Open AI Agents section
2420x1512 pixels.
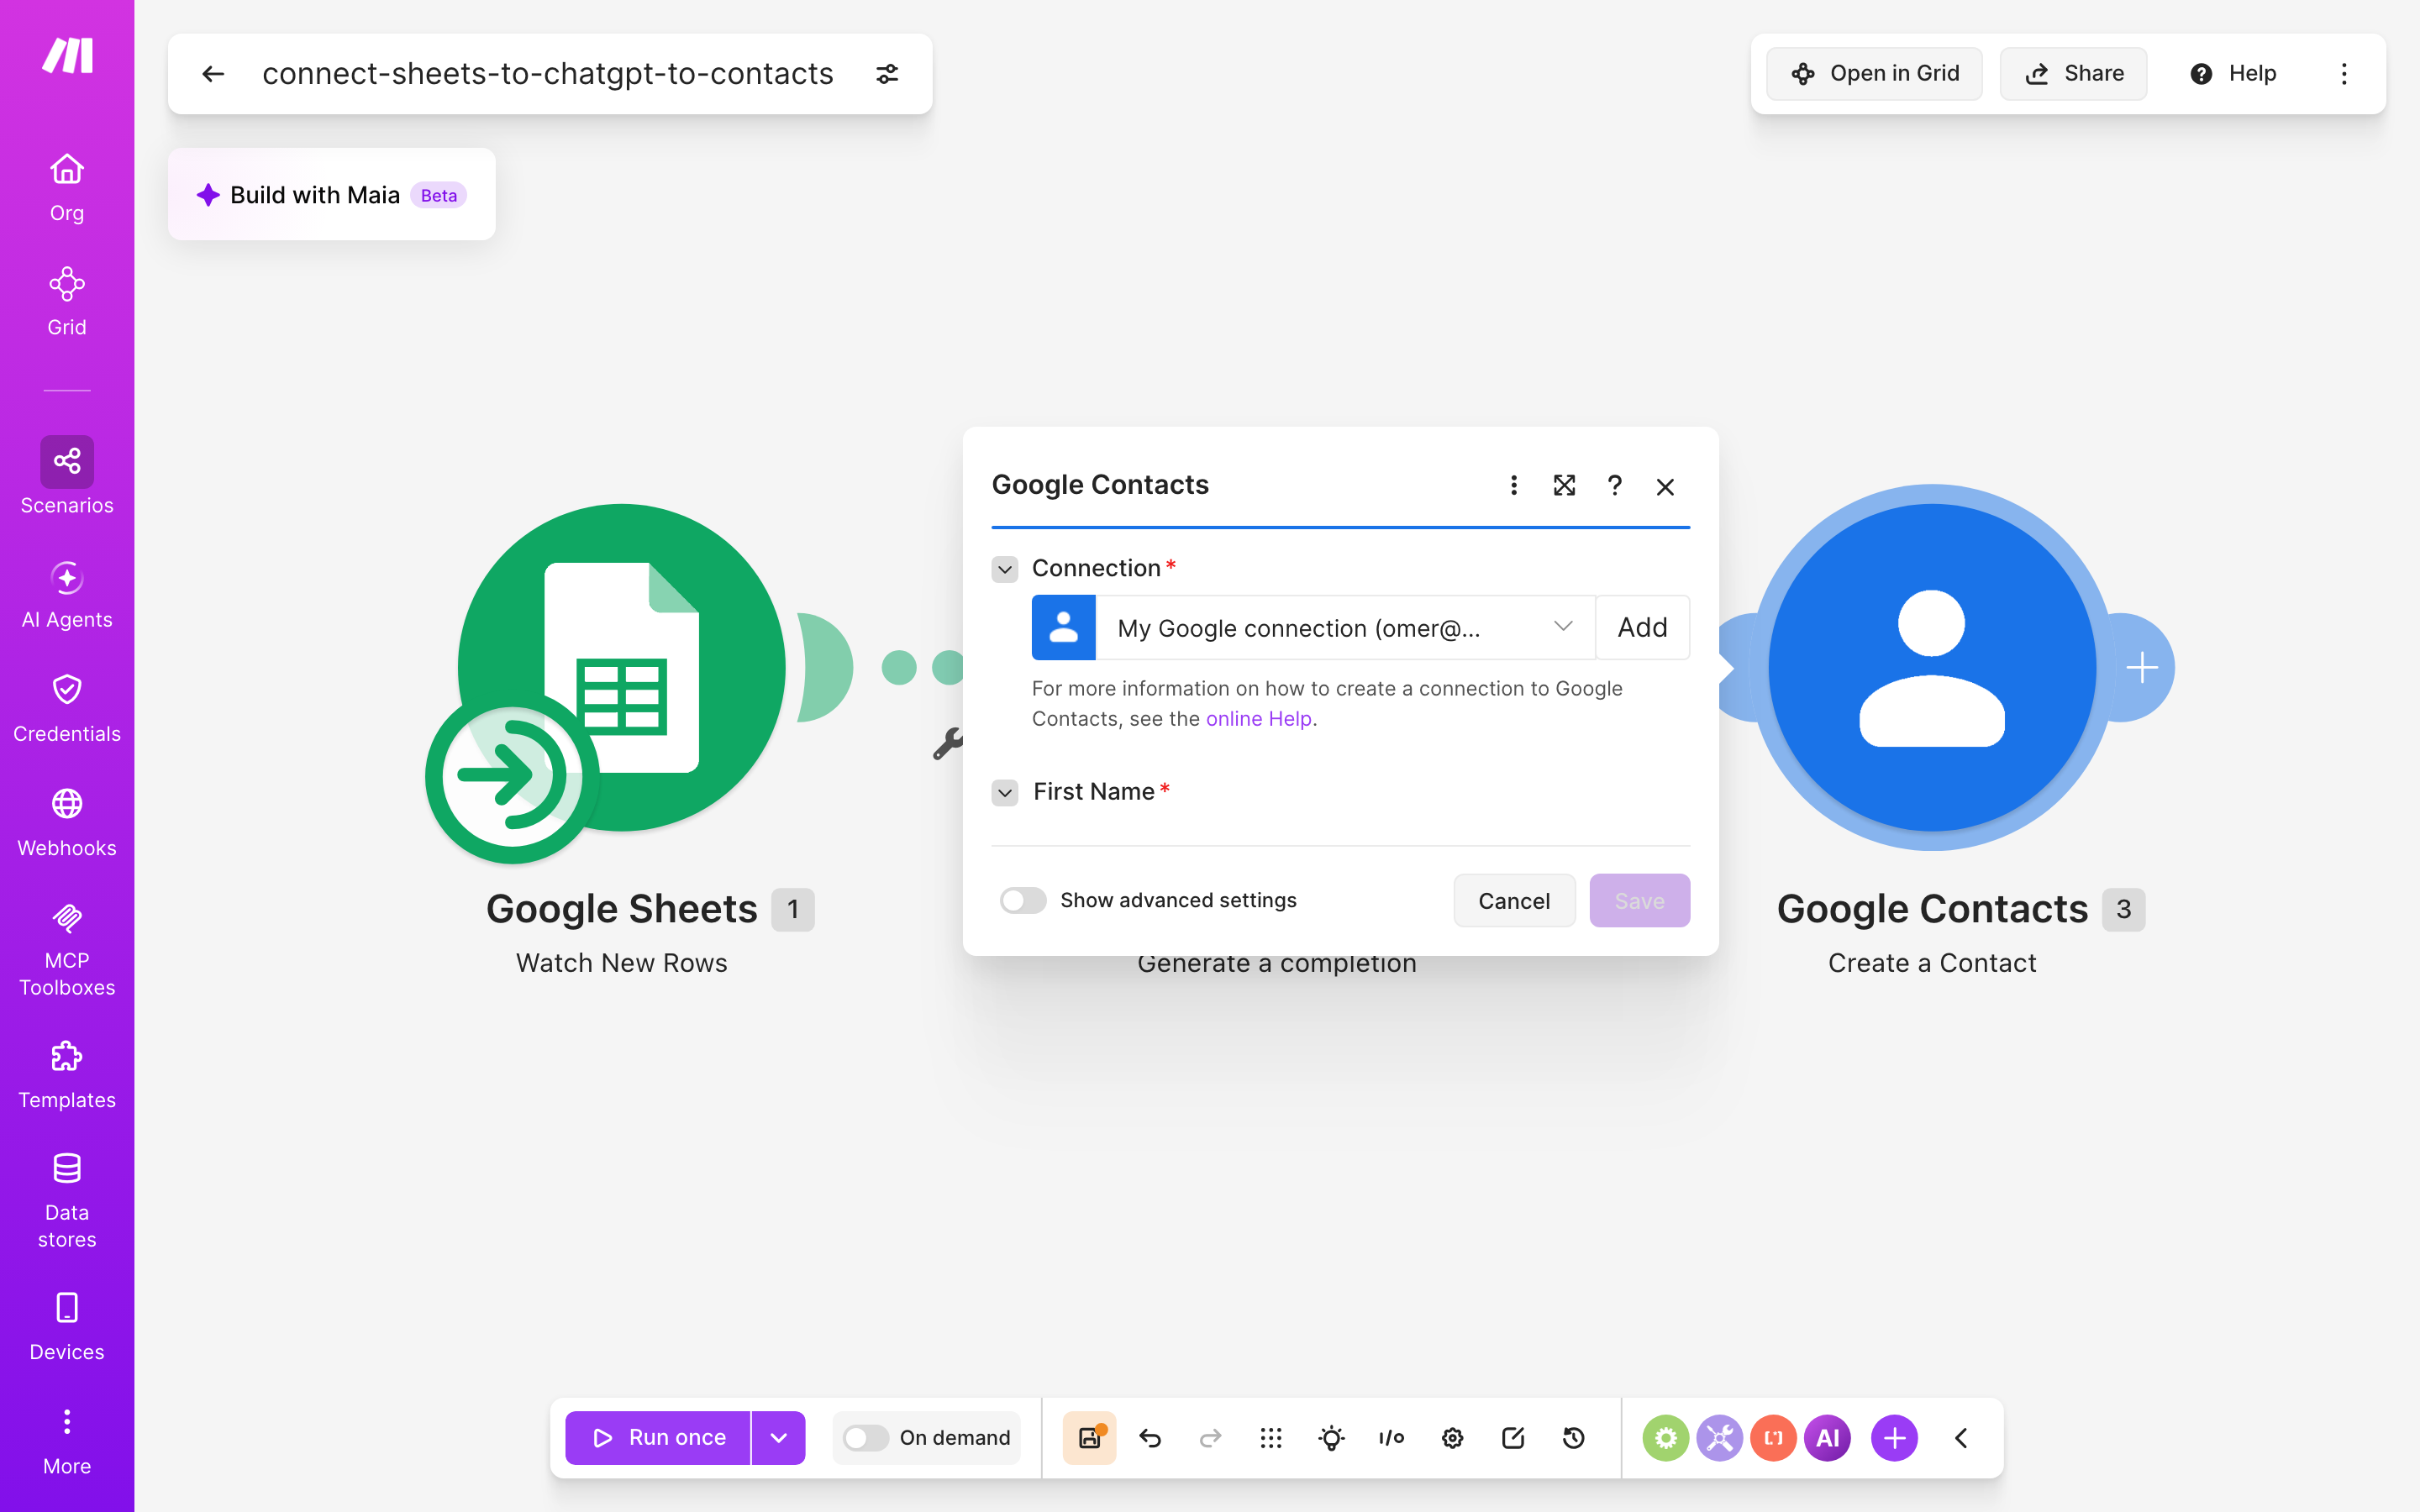point(67,594)
